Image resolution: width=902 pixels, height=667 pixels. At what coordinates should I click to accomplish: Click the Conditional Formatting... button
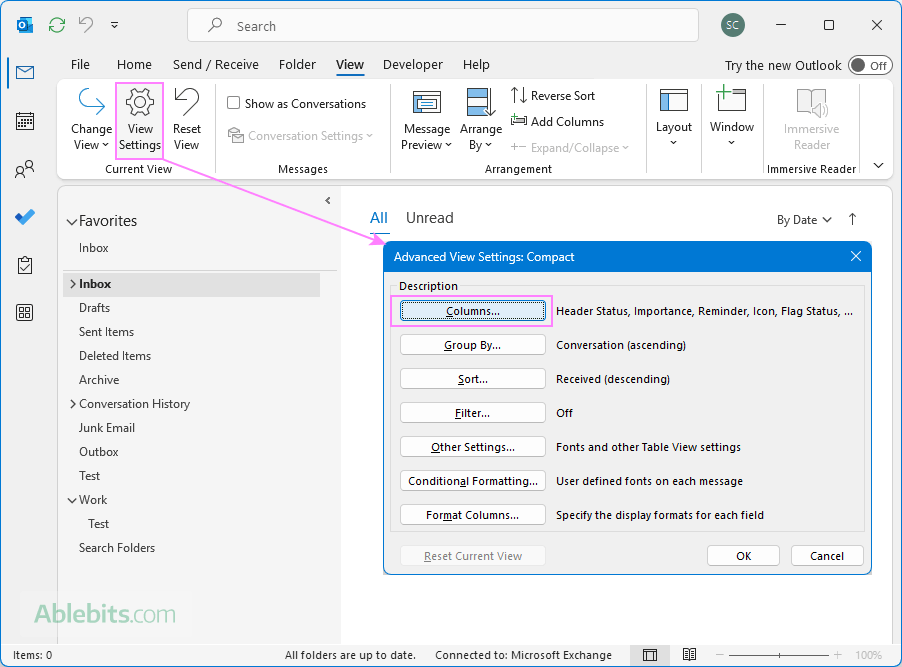[x=473, y=481]
